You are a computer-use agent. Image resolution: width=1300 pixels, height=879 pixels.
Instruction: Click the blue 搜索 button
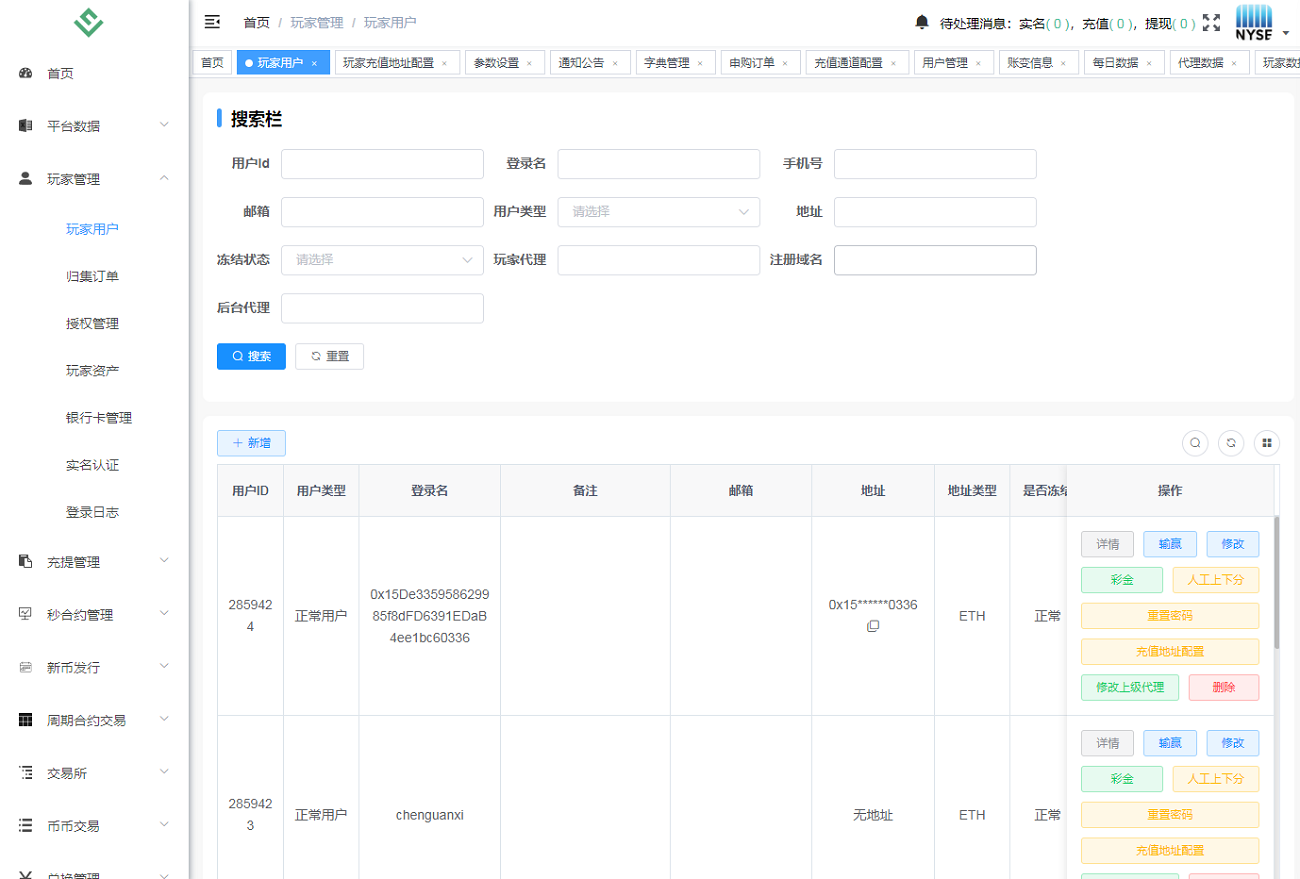[251, 356]
